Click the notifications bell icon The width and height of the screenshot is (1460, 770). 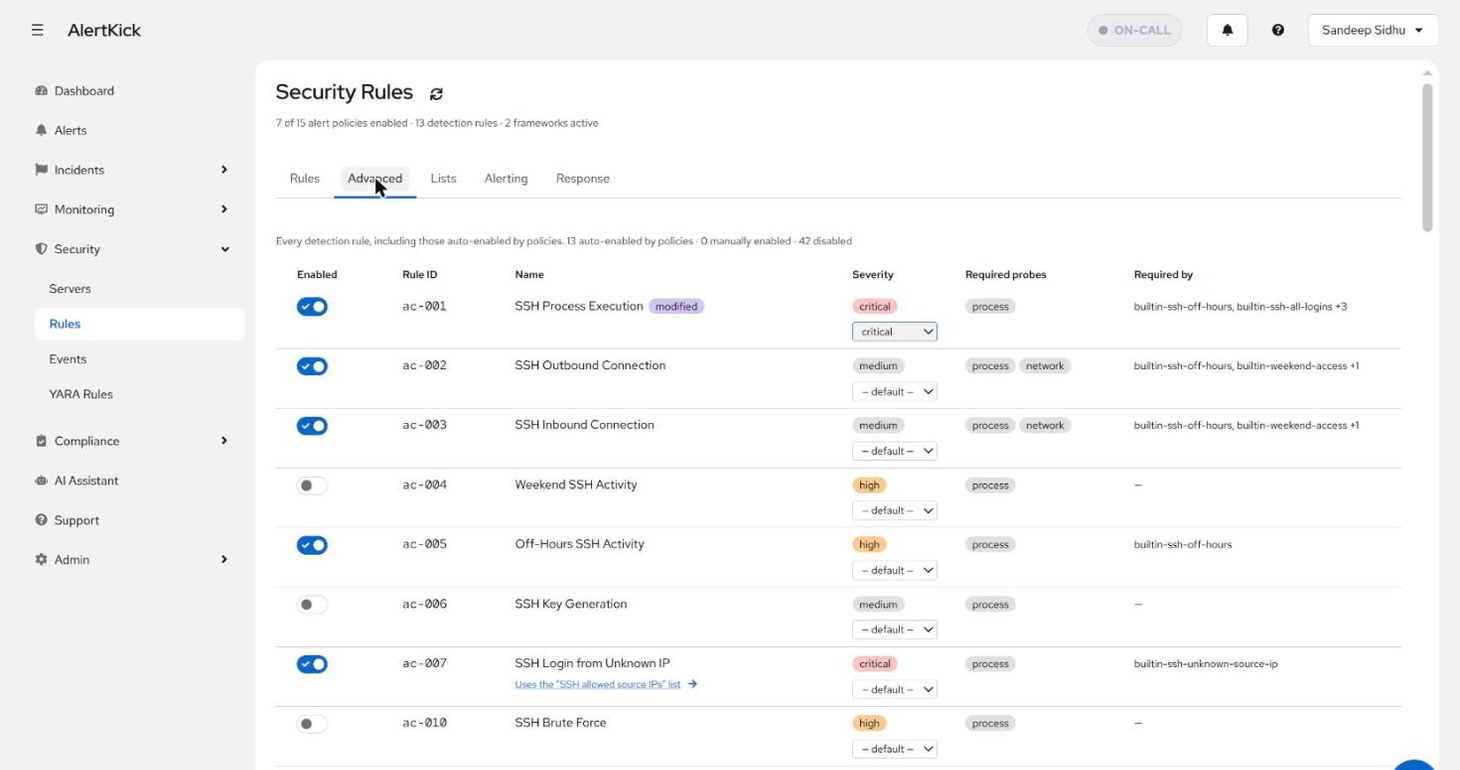tap(1227, 30)
